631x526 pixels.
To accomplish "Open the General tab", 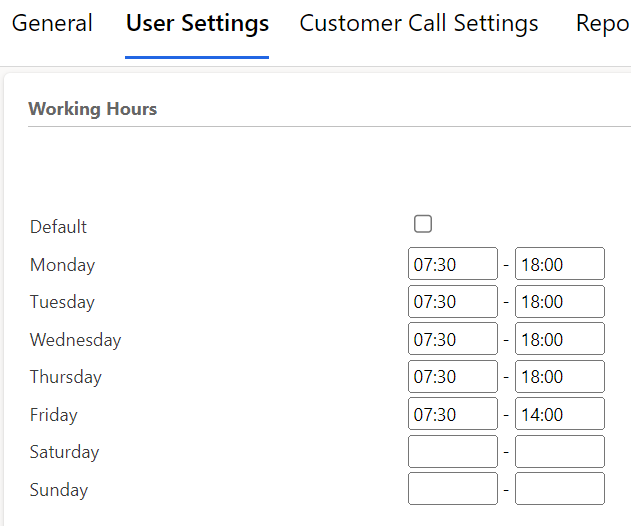I will point(52,24).
